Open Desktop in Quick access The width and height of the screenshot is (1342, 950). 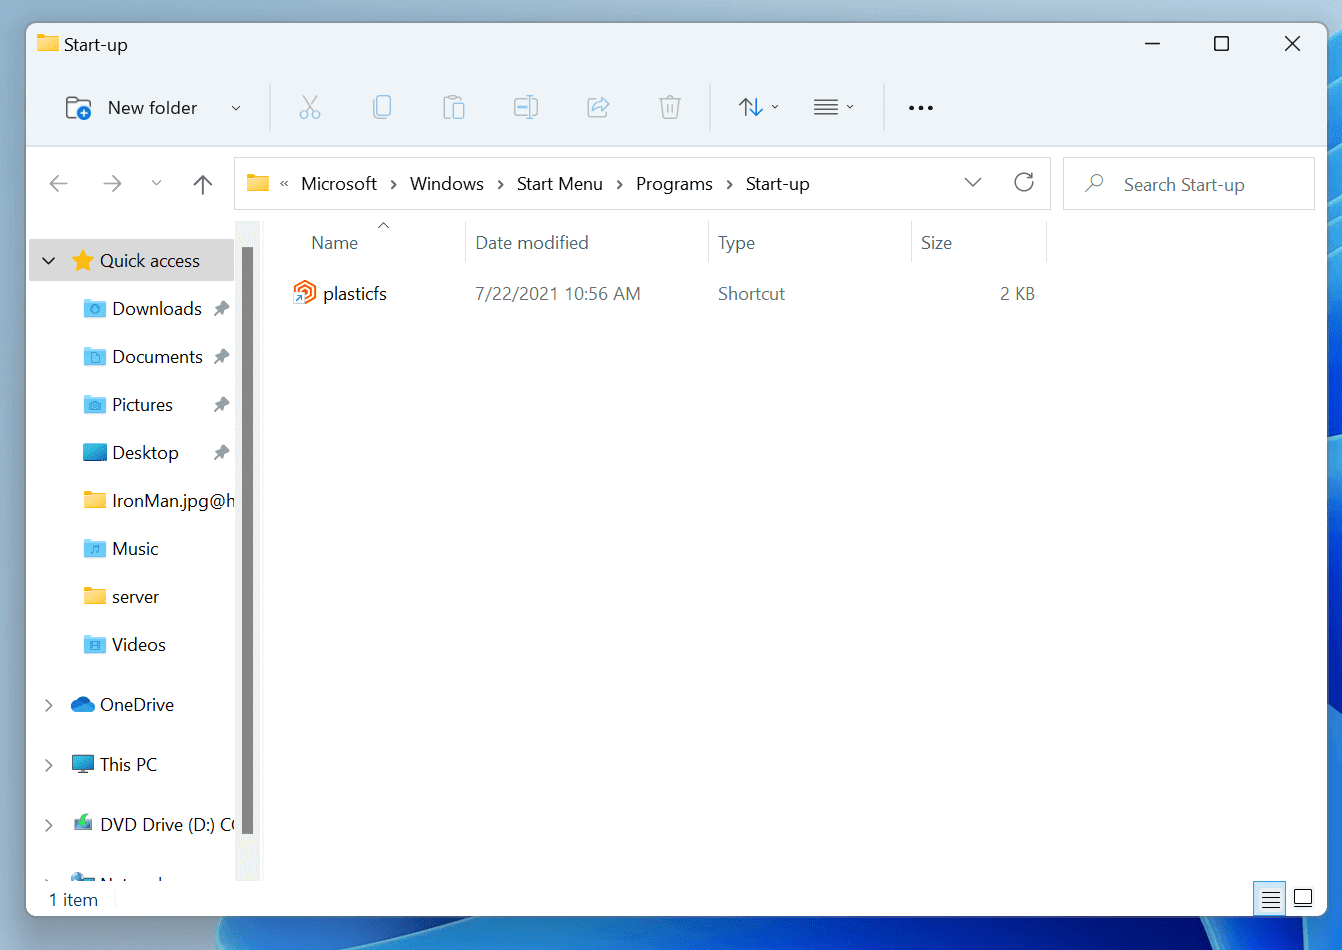[x=145, y=453]
